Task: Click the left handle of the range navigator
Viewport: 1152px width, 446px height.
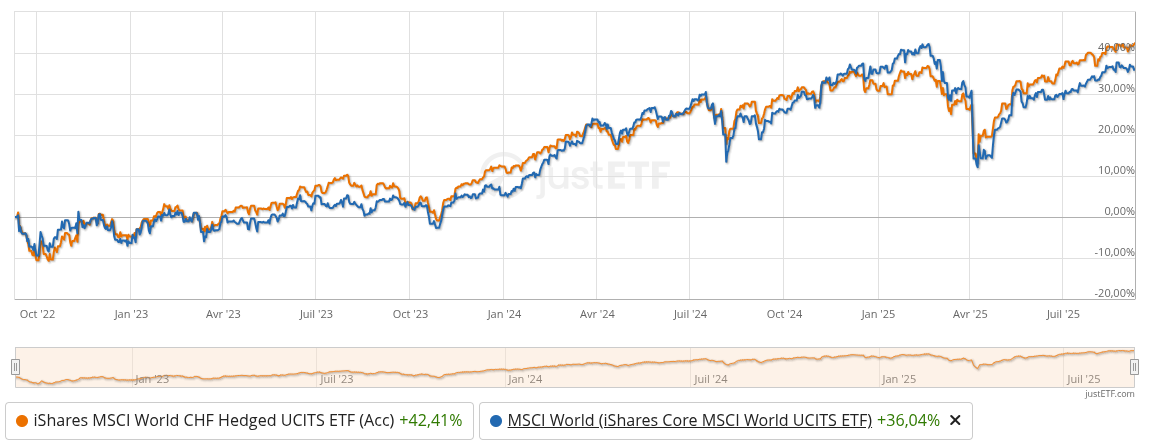Action: pos(15,367)
